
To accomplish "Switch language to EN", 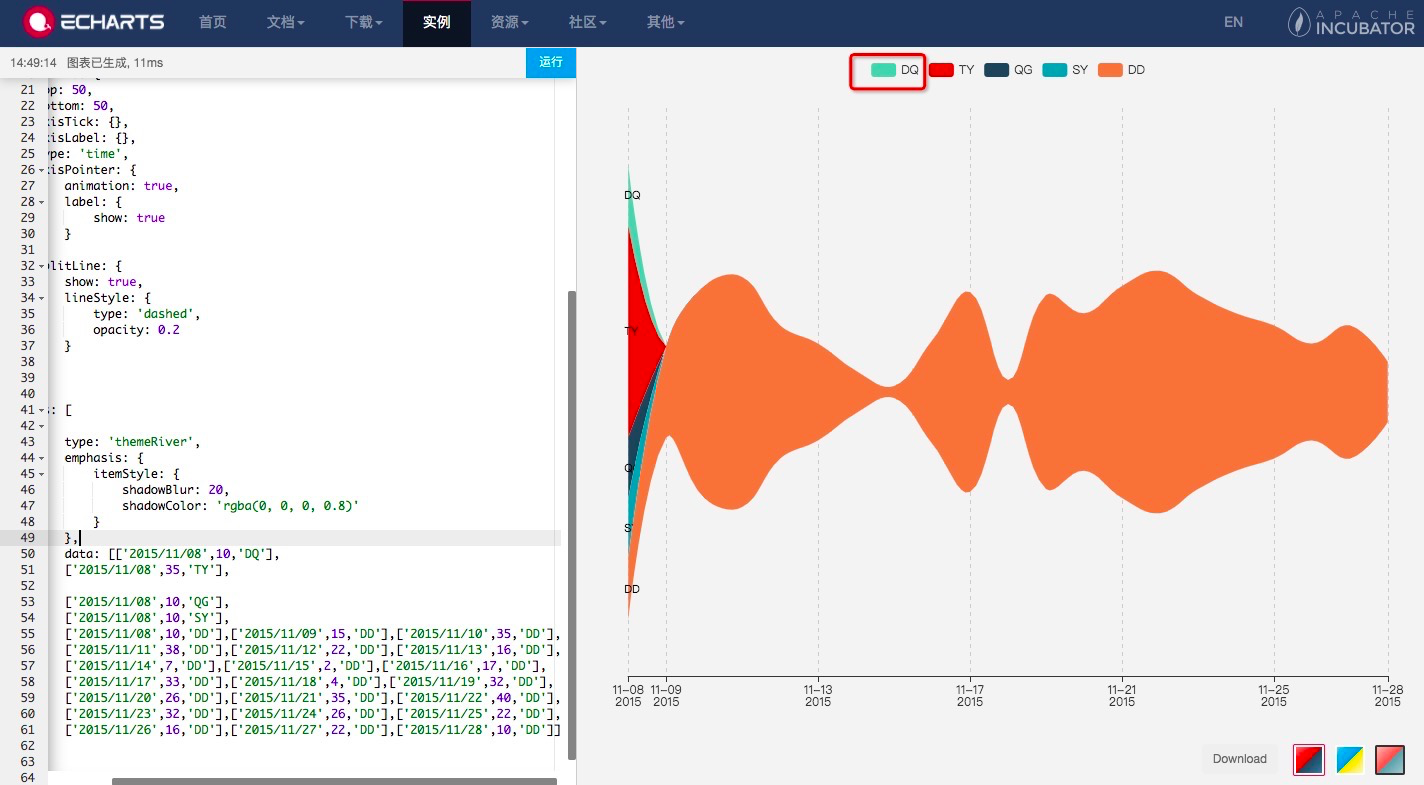I will [x=1233, y=22].
